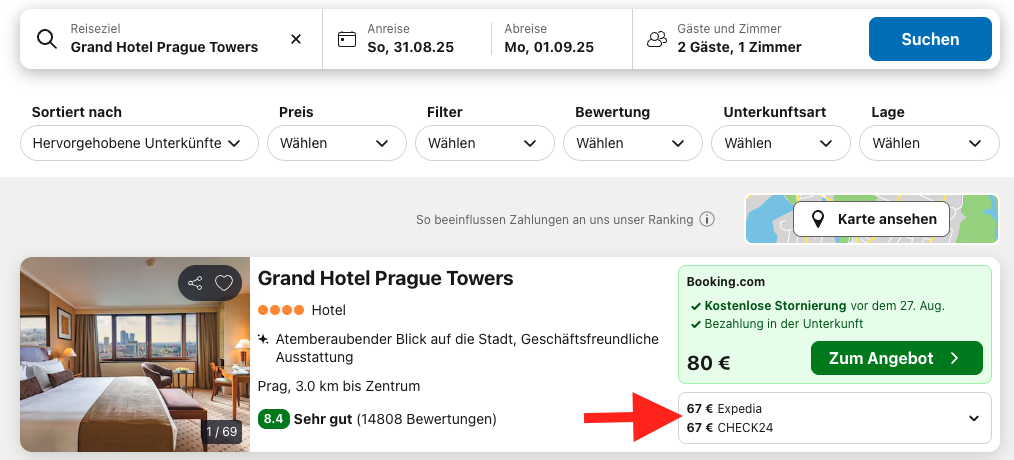Click the search magnifier icon
The width and height of the screenshot is (1014, 460).
pyautogui.click(x=46, y=39)
